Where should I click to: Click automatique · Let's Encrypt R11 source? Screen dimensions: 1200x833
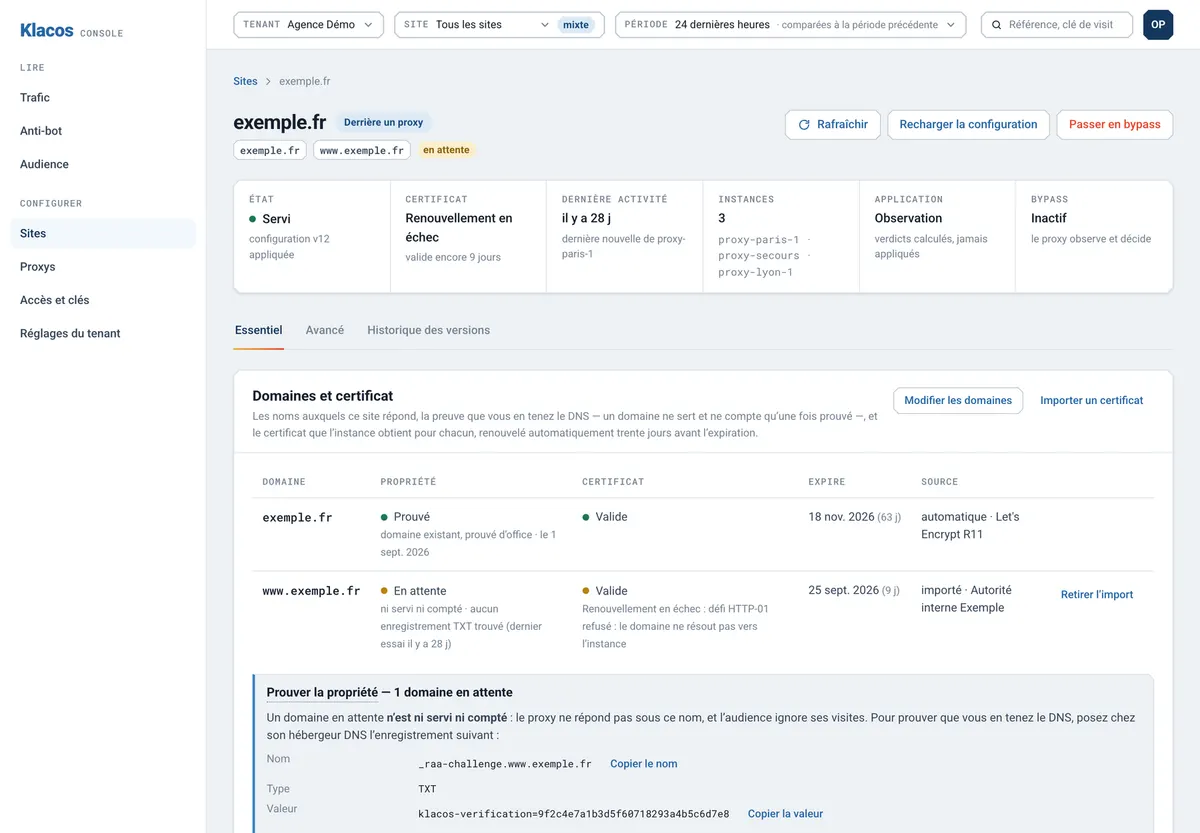pyautogui.click(x=970, y=526)
